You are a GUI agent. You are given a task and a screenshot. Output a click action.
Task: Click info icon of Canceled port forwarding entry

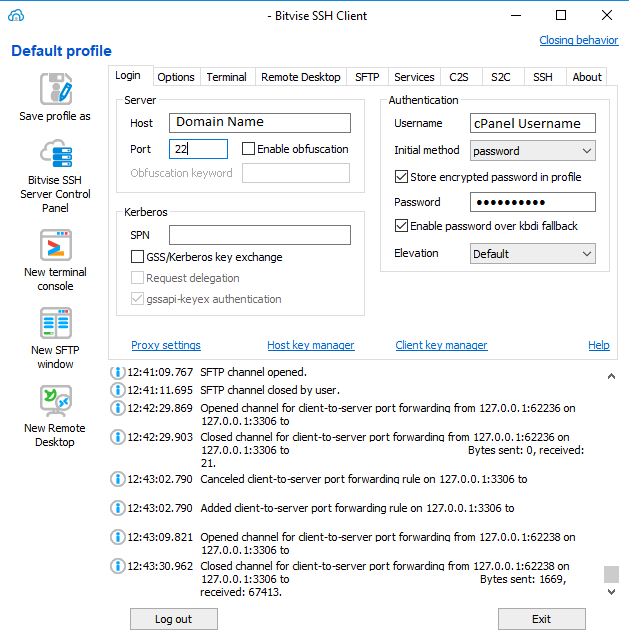(117, 479)
